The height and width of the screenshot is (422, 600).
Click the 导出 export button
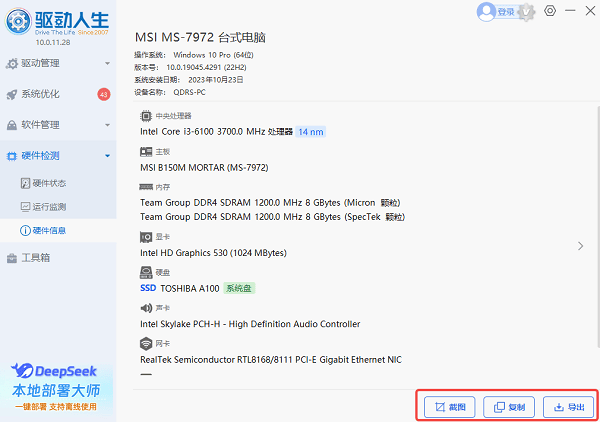[567, 407]
